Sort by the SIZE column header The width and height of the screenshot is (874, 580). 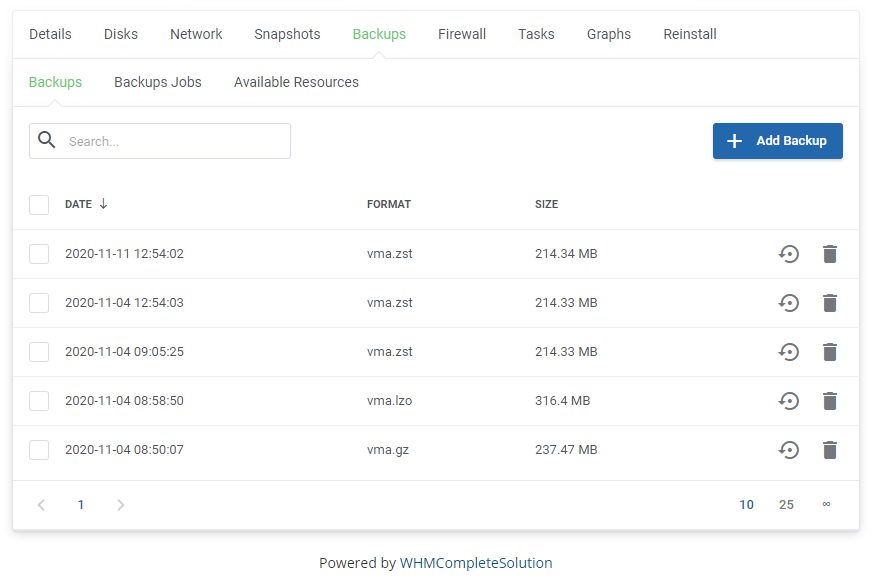[x=547, y=204]
